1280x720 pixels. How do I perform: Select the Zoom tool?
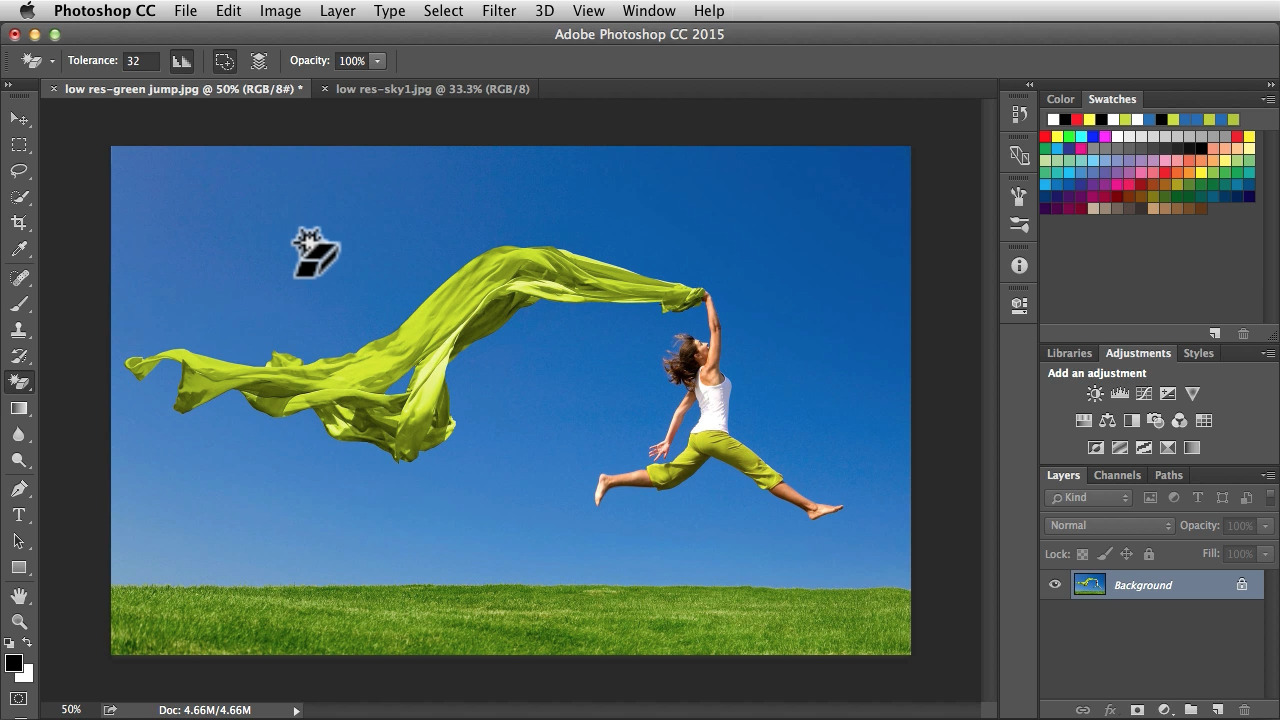point(19,622)
